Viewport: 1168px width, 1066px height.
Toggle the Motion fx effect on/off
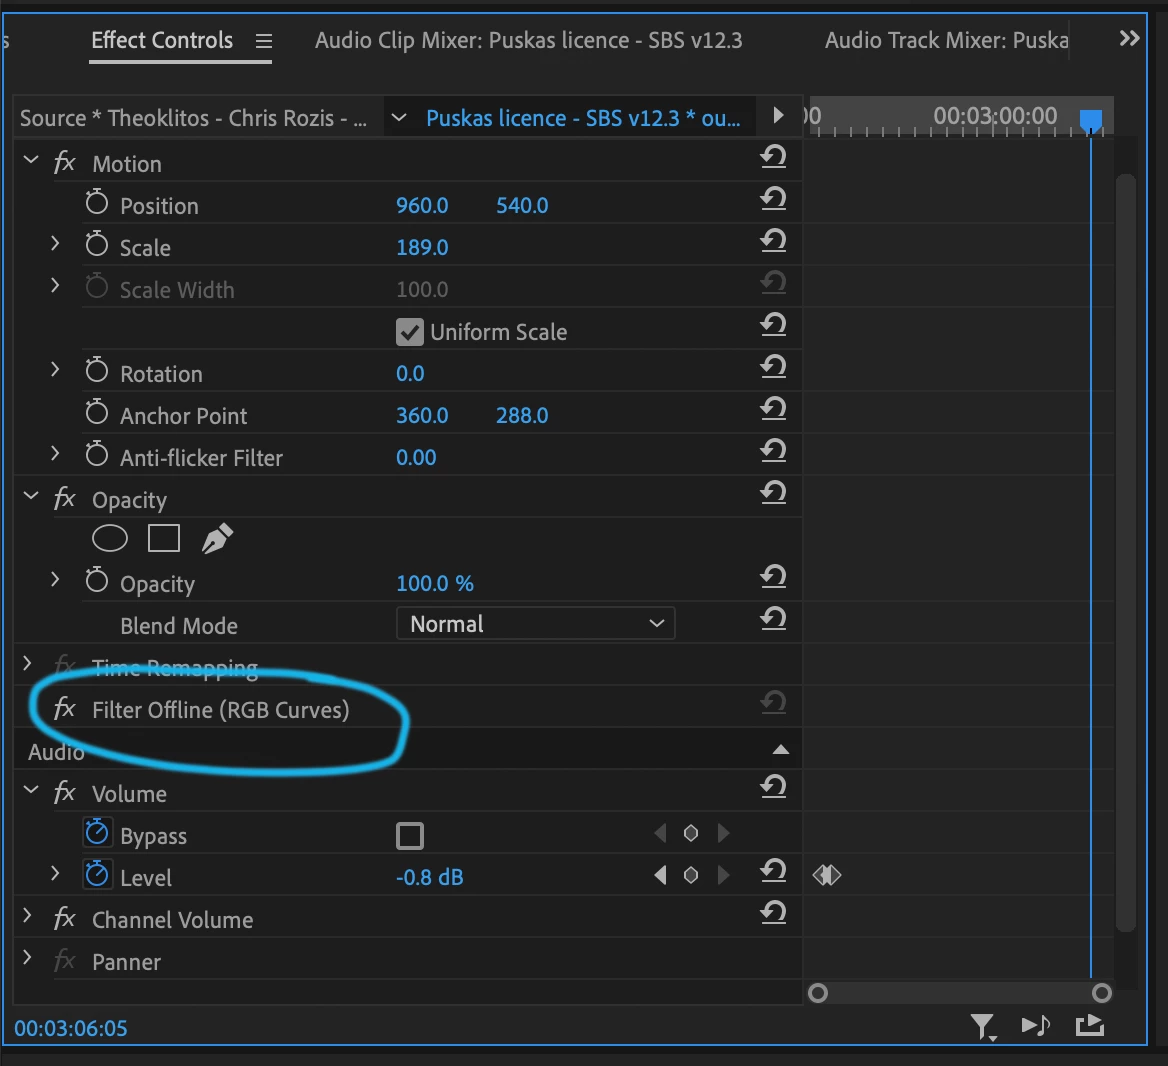coord(65,162)
